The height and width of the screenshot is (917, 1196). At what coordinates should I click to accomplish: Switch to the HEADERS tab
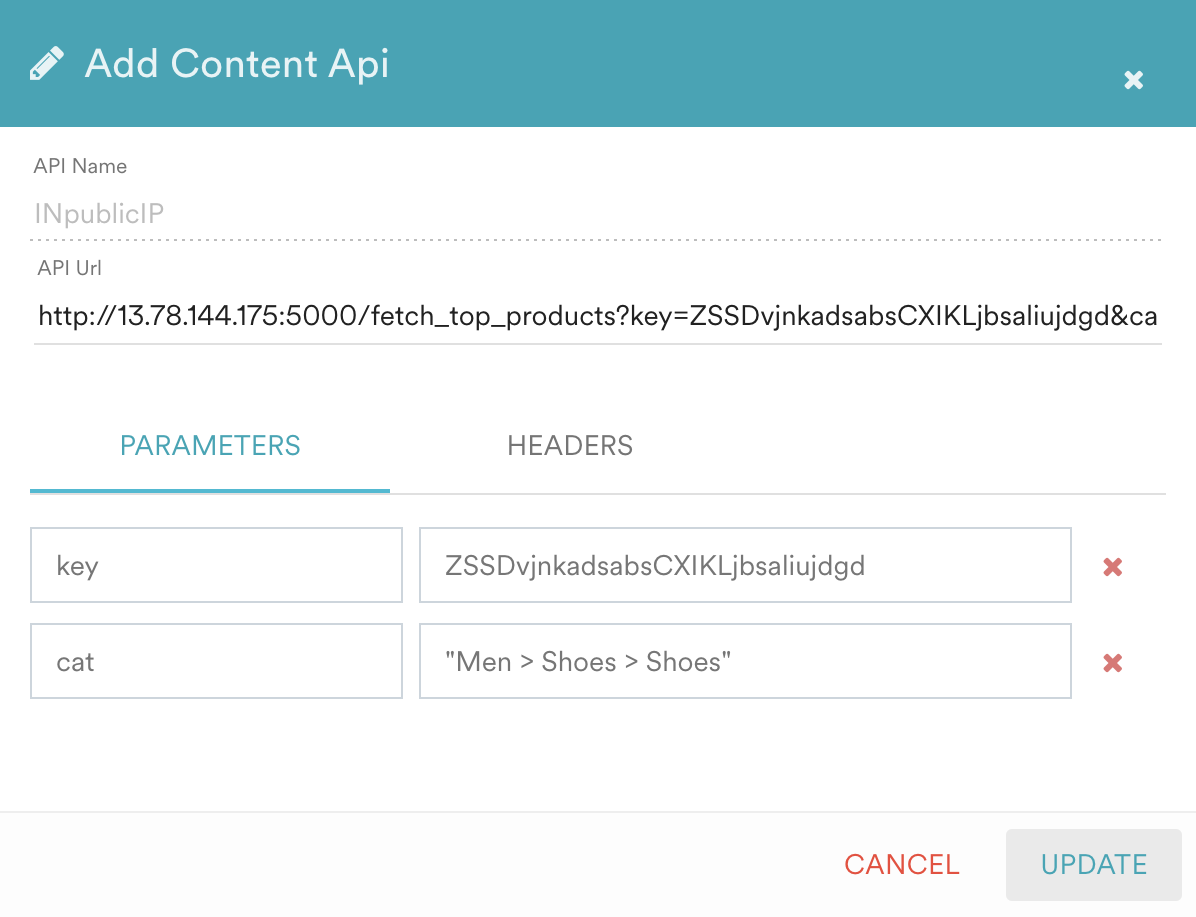point(569,445)
